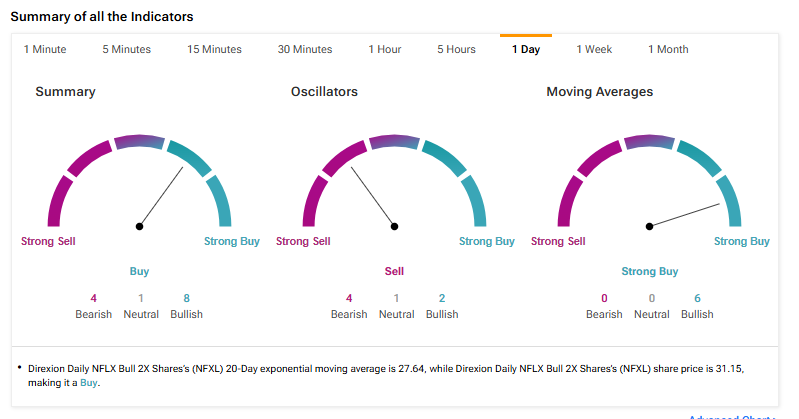Select the 5 Minutes timeframe tab
The height and width of the screenshot is (419, 799).
coord(126,50)
